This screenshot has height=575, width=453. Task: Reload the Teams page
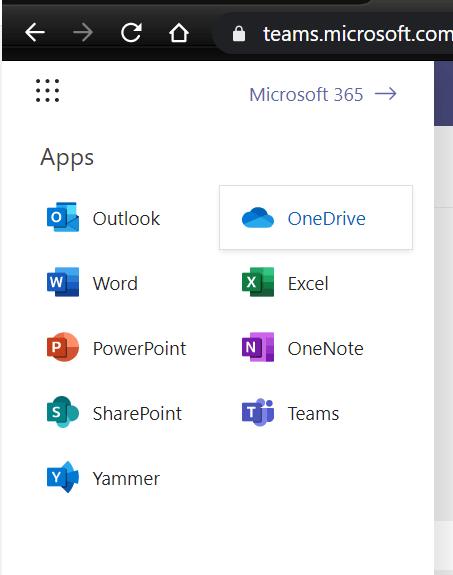click(x=131, y=33)
